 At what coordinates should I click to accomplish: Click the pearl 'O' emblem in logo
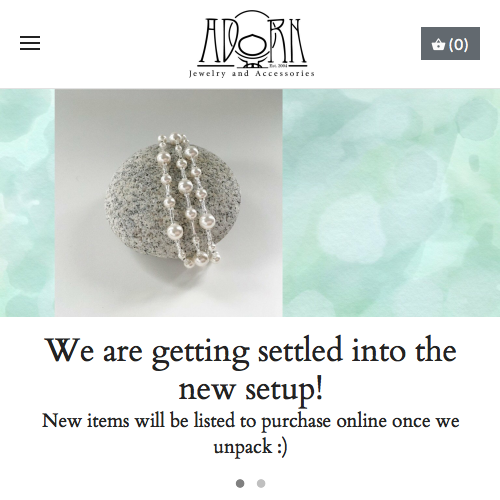click(252, 45)
